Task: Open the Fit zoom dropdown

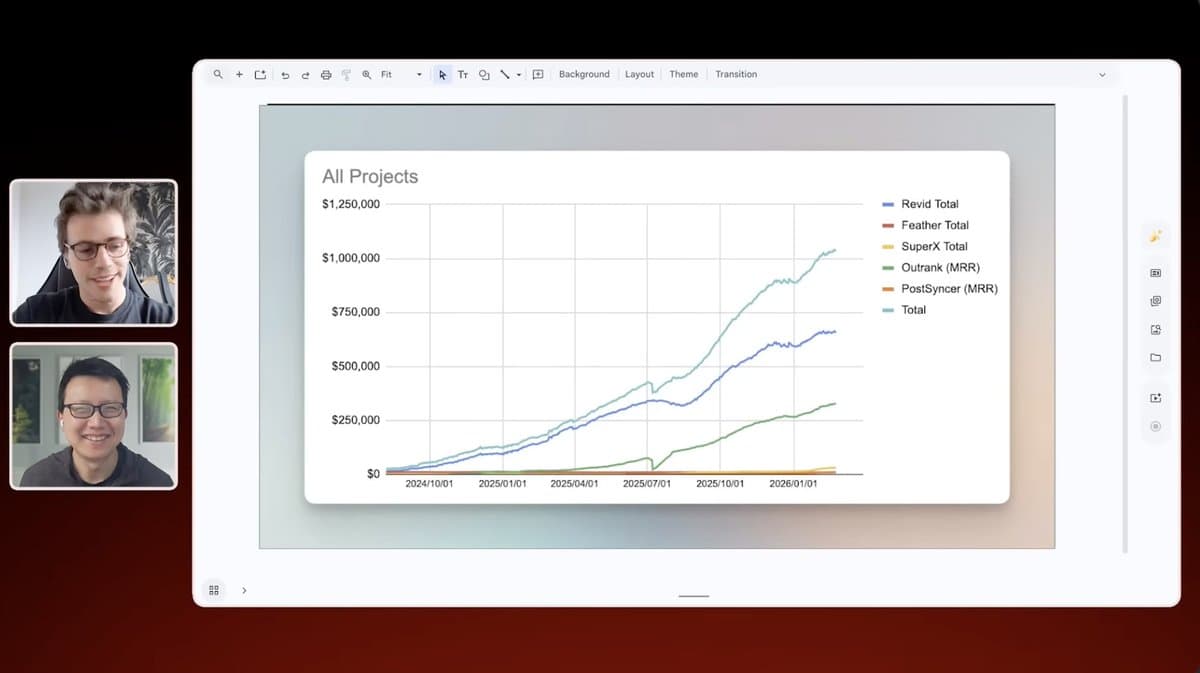Action: pos(390,74)
